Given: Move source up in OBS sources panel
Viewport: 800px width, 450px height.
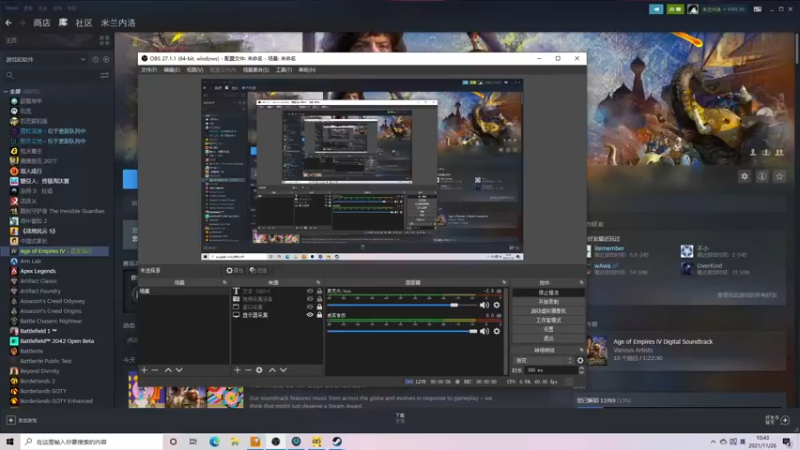Looking at the screenshot, I should pyautogui.click(x=272, y=370).
